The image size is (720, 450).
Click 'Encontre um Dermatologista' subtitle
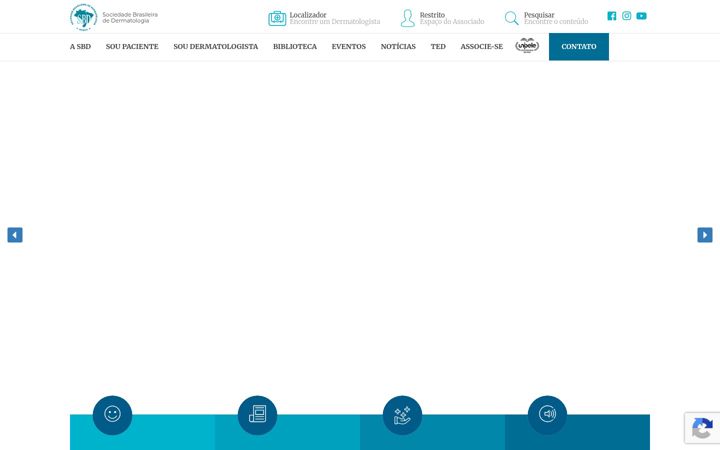pos(335,22)
